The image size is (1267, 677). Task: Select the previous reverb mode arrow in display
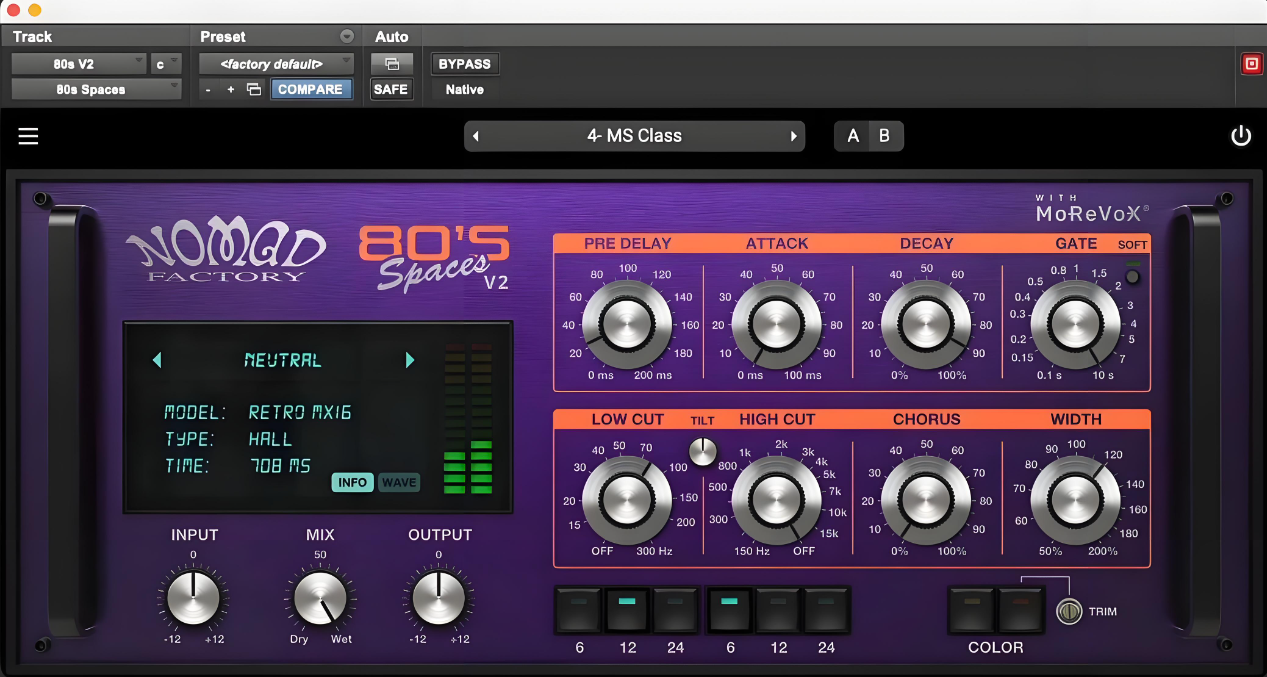(x=157, y=360)
